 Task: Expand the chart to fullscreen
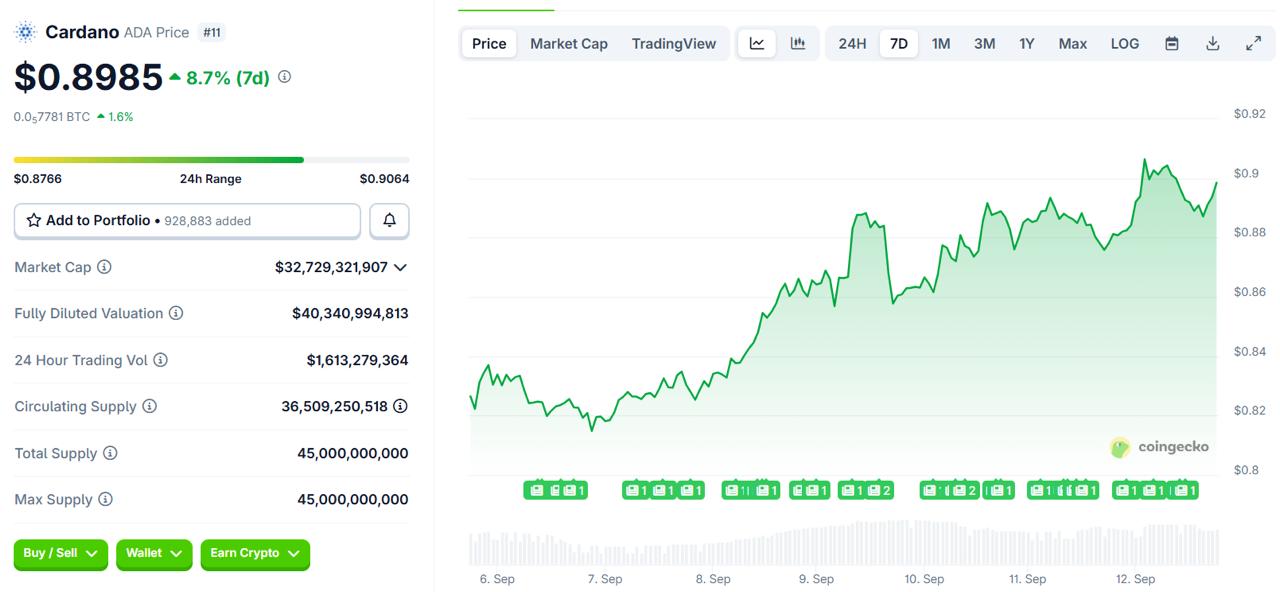pyautogui.click(x=1253, y=43)
